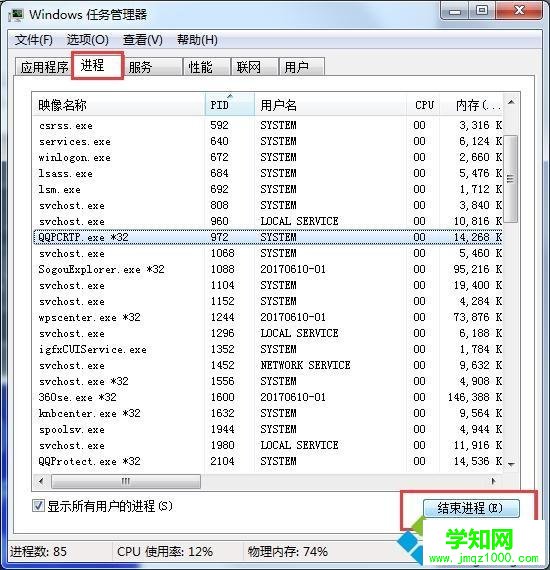Click user name 20170610-01 for PID 1088
Image resolution: width=550 pixels, height=570 pixels.
(x=293, y=269)
